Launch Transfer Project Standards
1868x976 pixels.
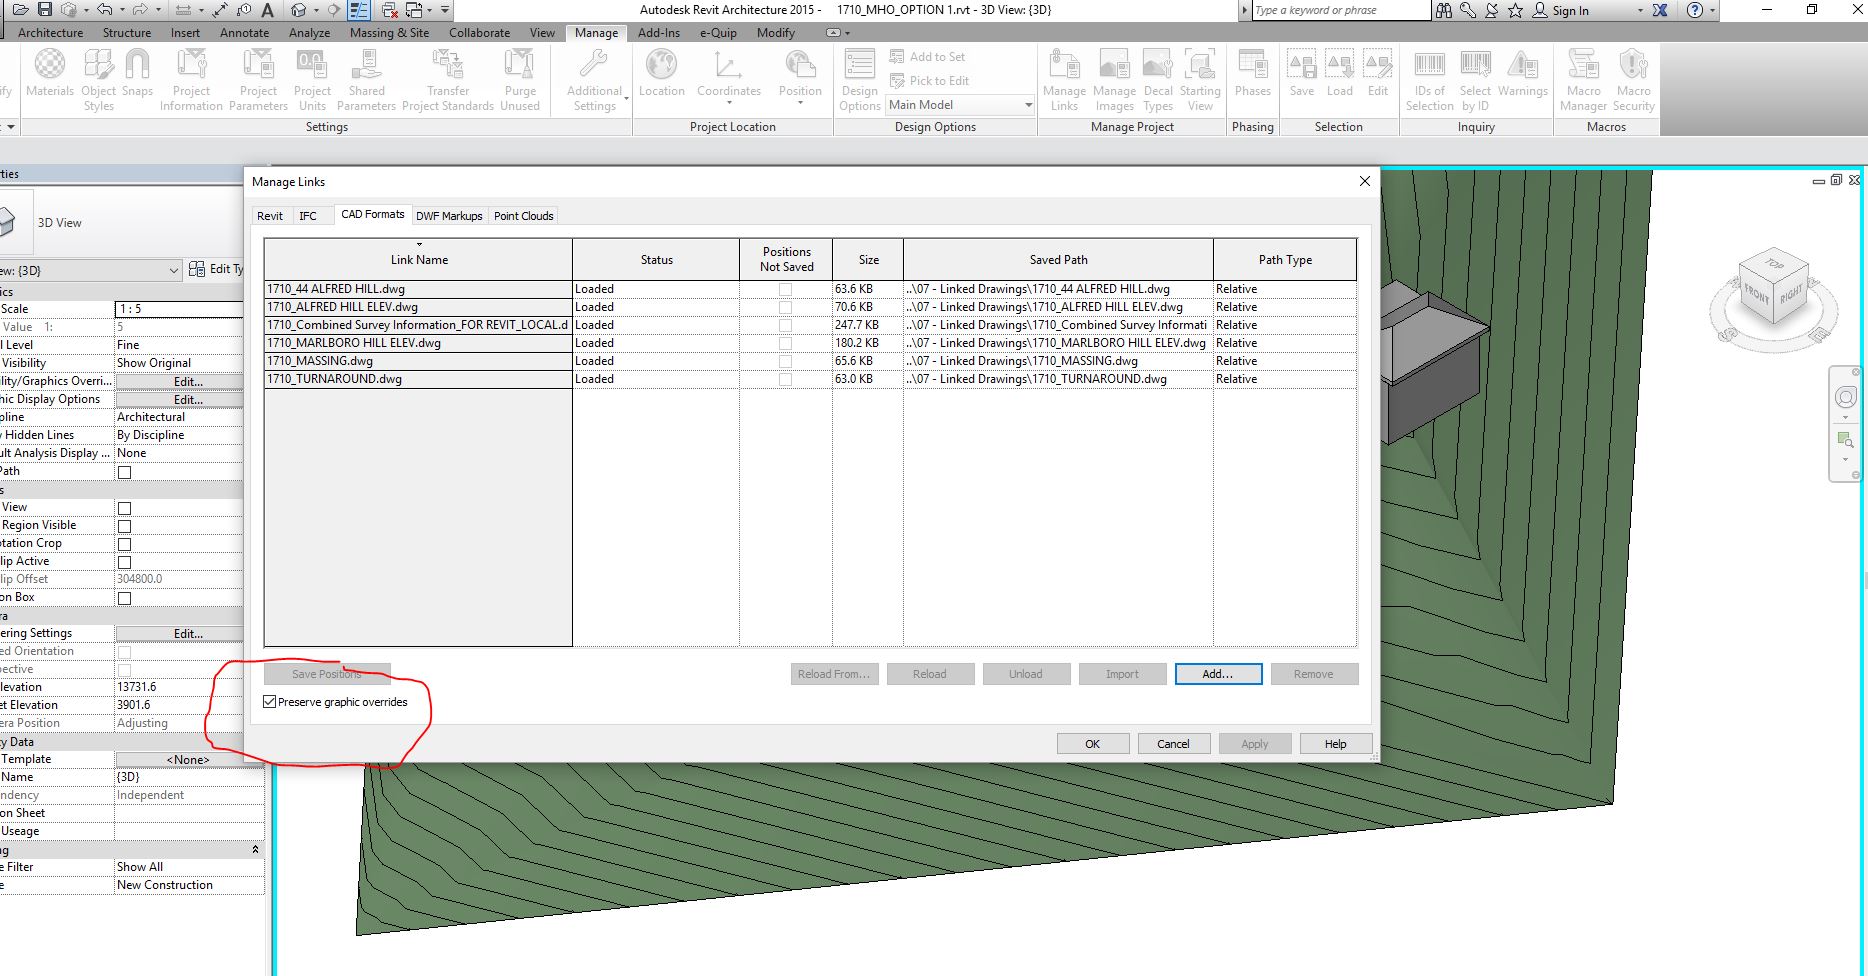pyautogui.click(x=447, y=78)
